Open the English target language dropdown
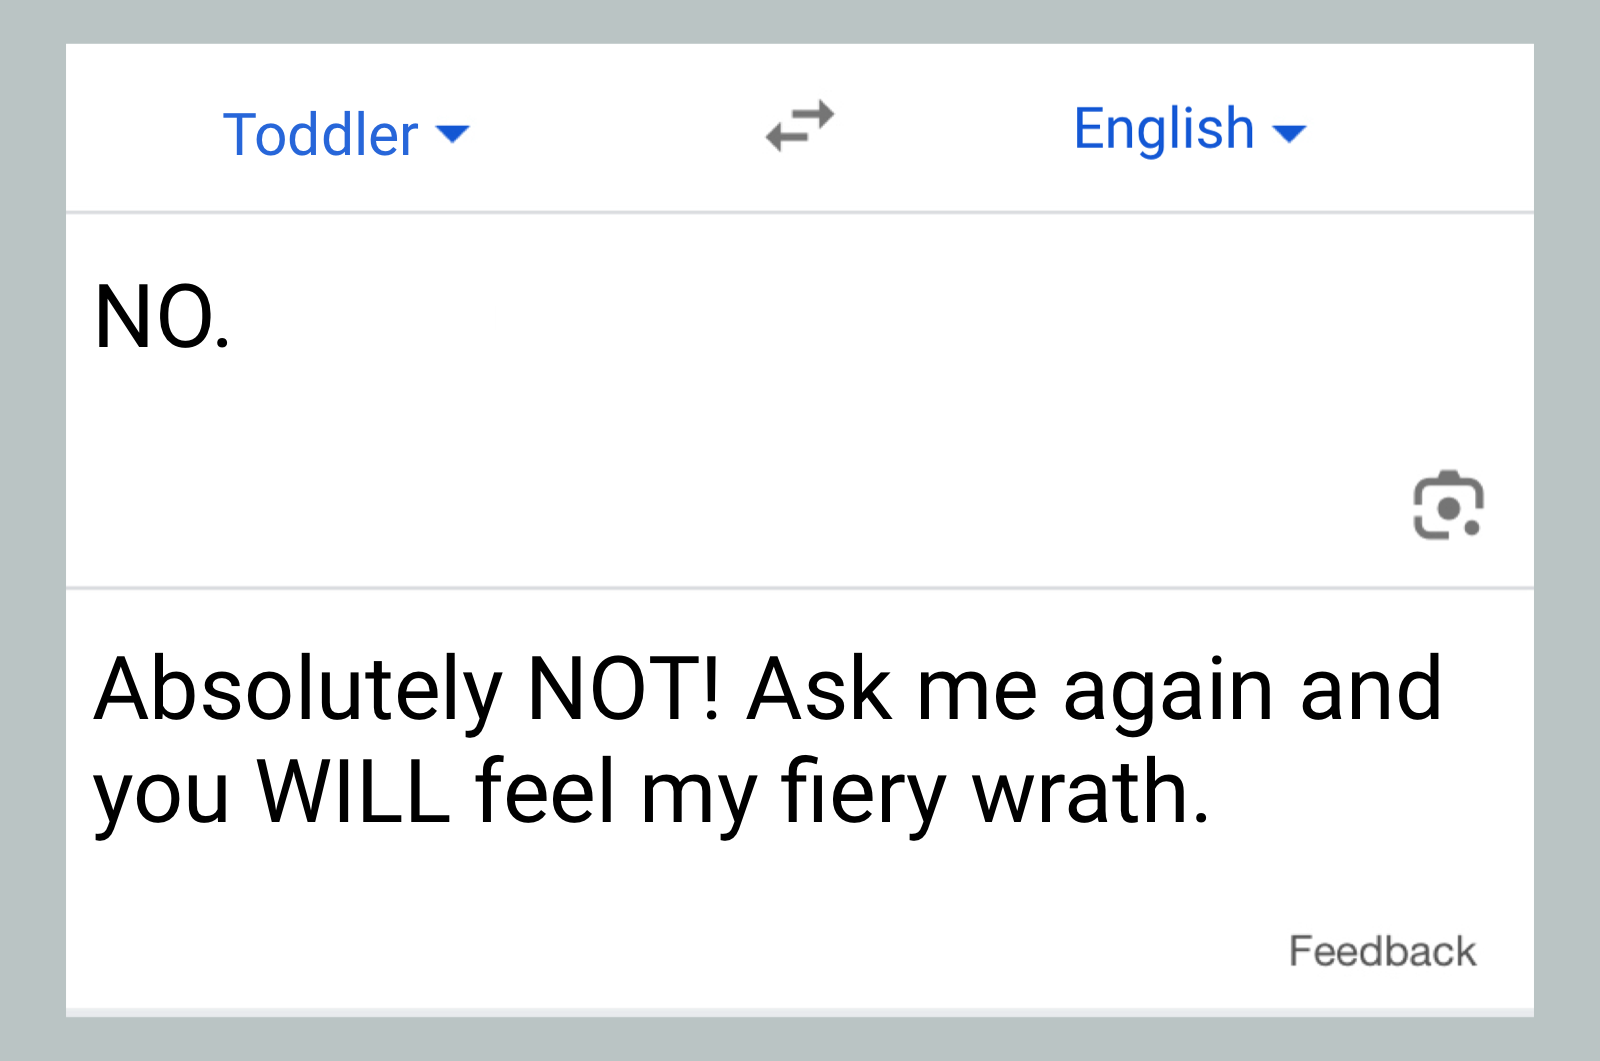The height and width of the screenshot is (1061, 1600). click(x=1163, y=129)
